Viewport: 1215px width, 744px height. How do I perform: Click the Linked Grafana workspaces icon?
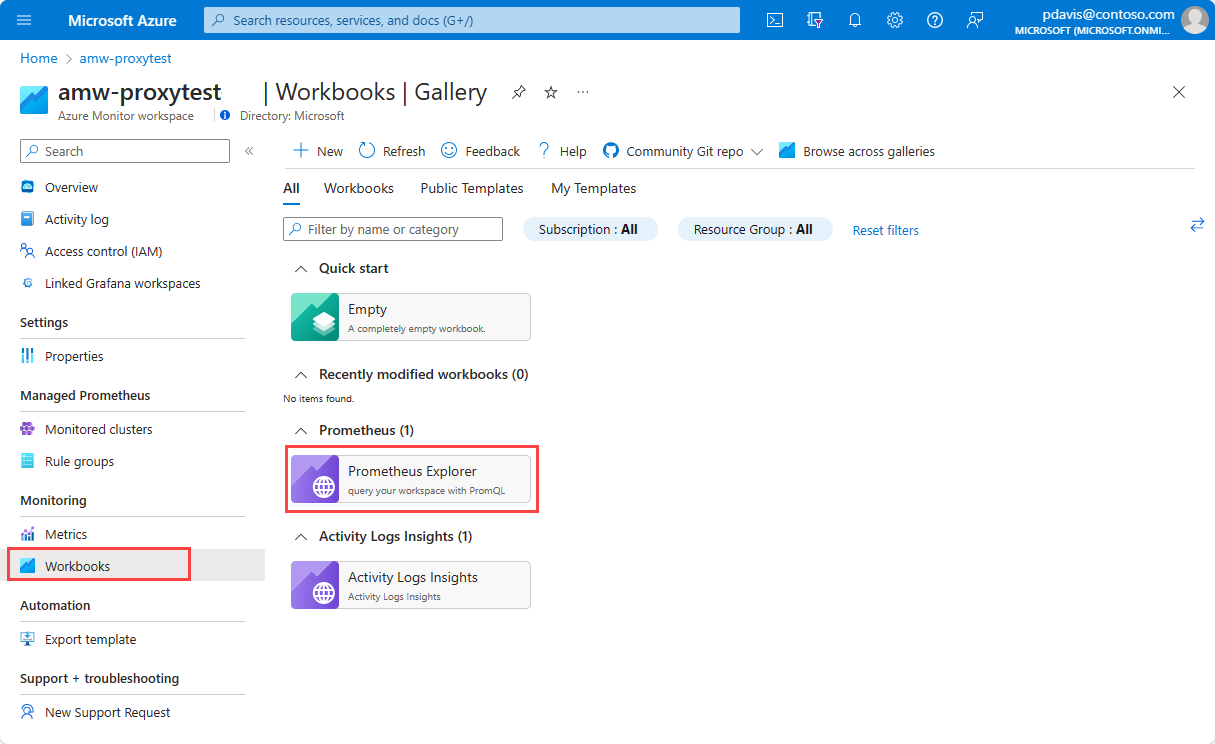[28, 283]
